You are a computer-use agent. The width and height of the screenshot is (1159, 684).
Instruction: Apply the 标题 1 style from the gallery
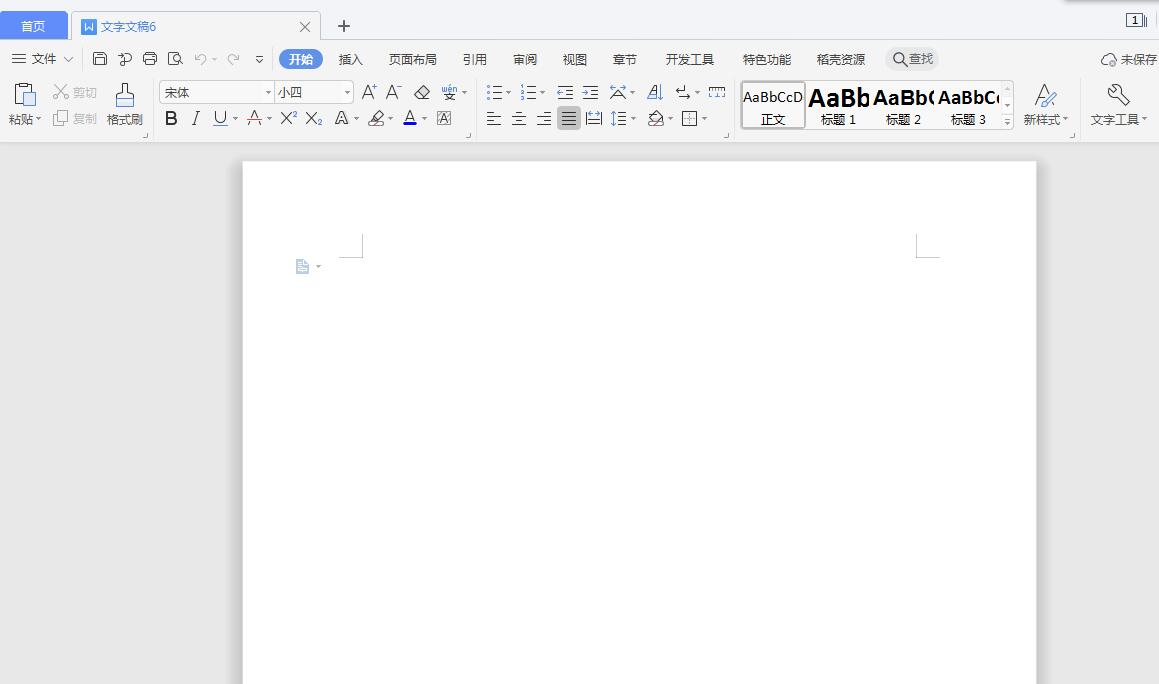point(838,104)
